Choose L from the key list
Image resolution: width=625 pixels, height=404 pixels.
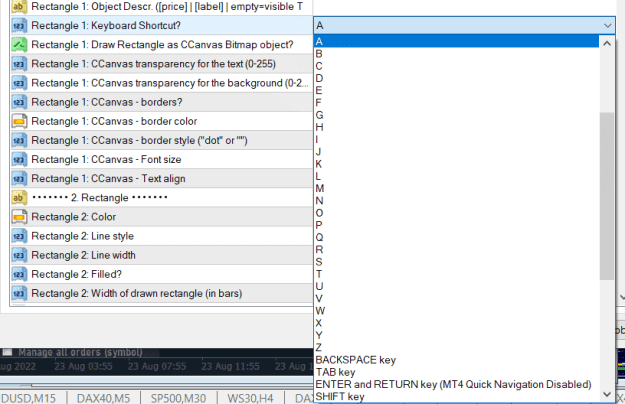[456, 176]
